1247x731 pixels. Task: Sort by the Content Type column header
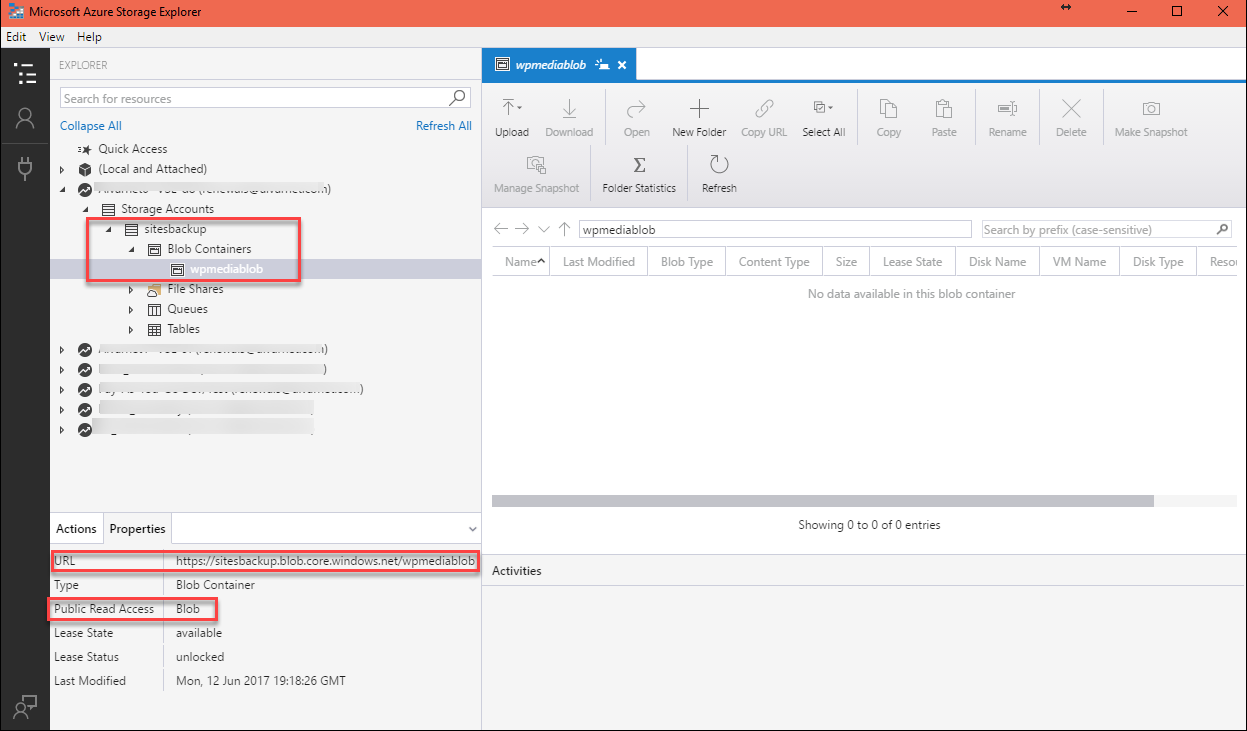coord(773,262)
